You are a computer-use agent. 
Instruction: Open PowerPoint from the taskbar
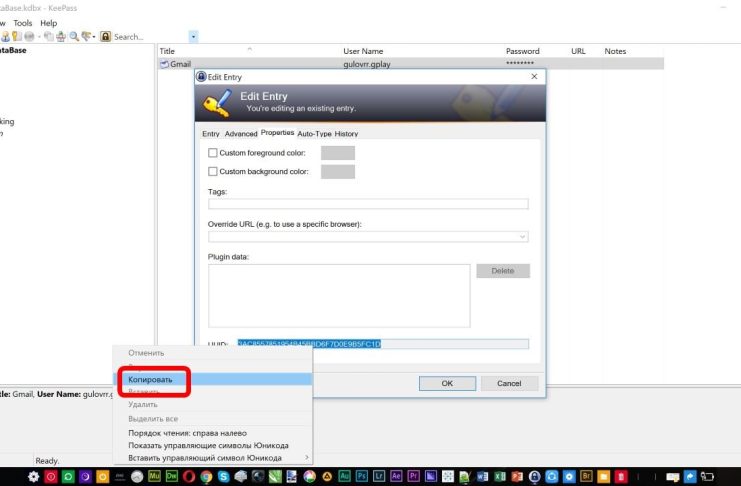click(x=517, y=476)
